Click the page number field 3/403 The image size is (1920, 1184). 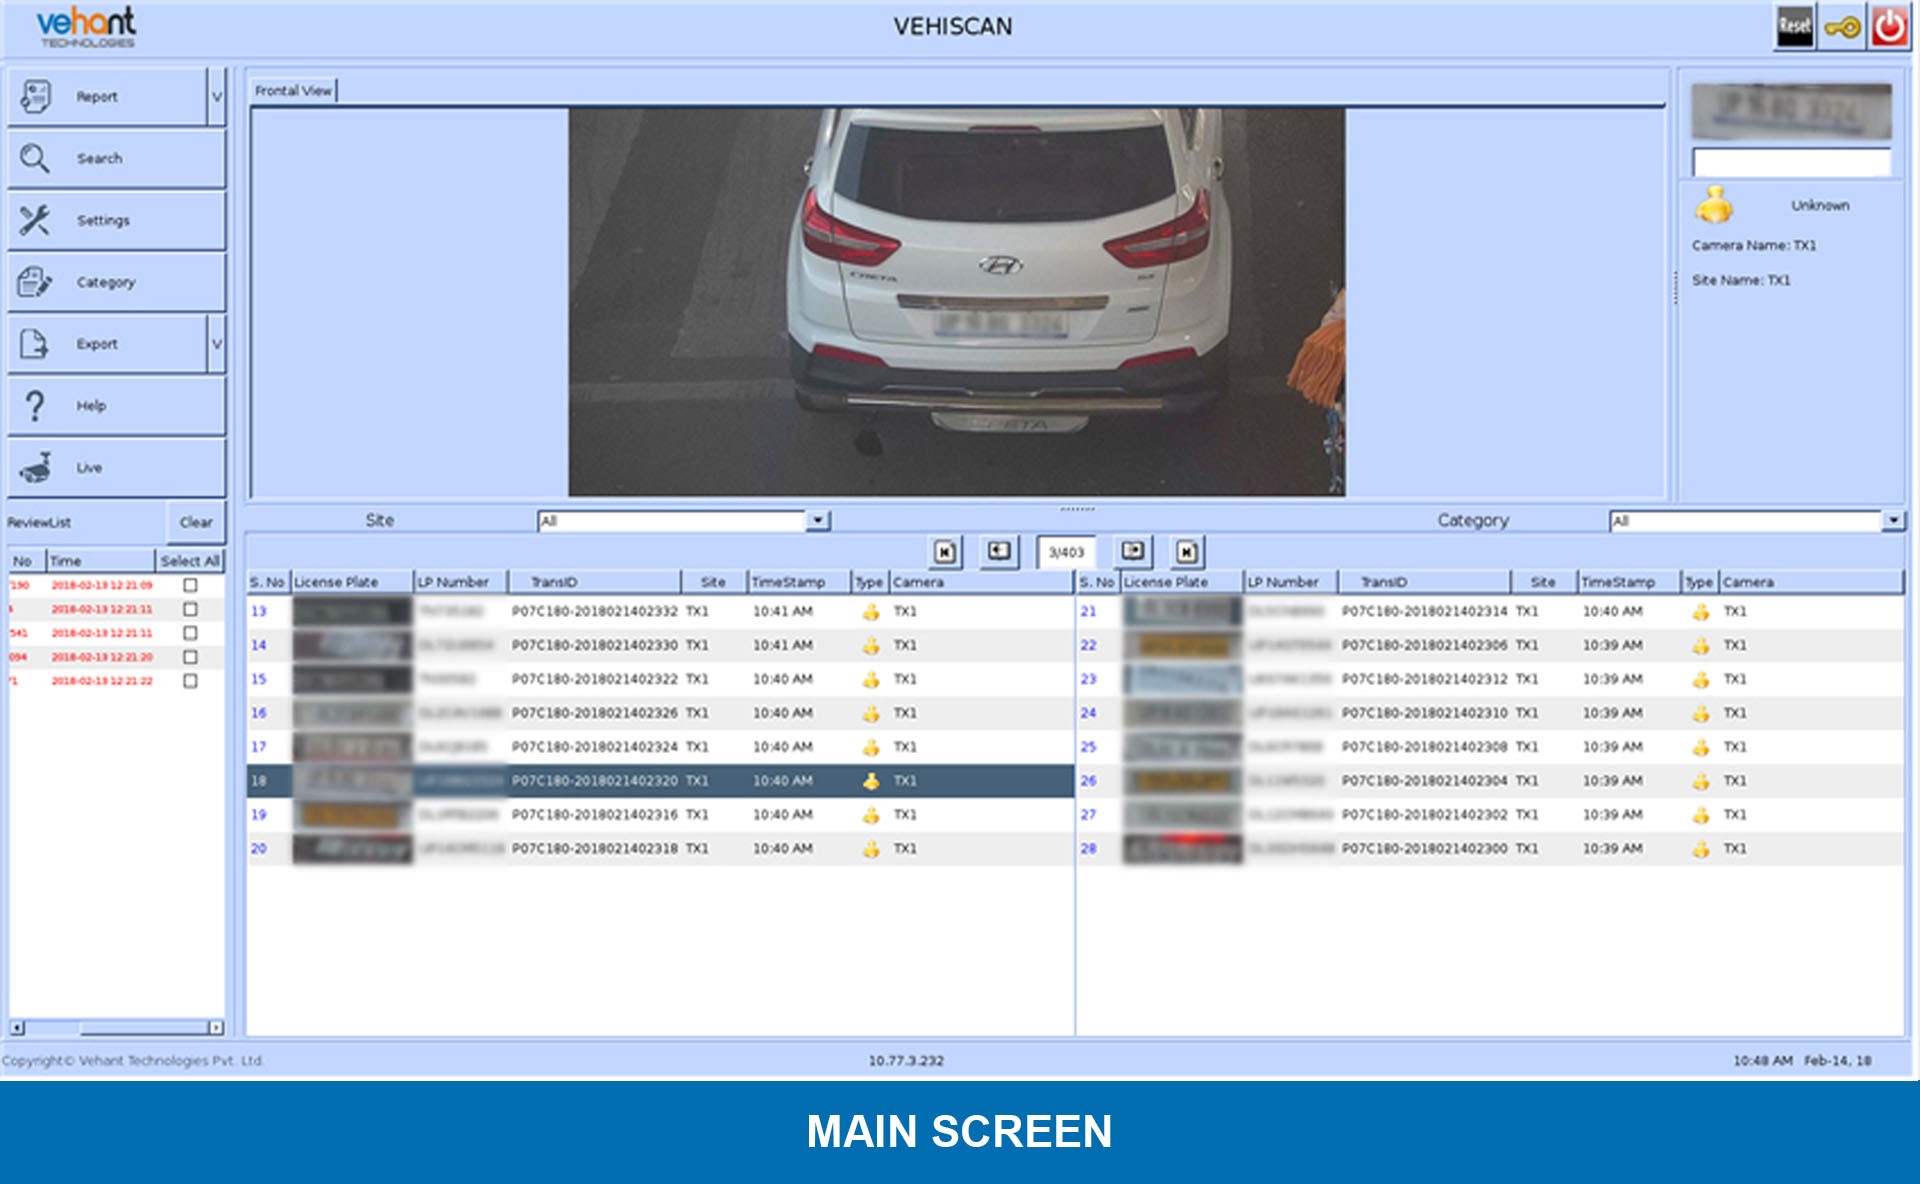1066,552
